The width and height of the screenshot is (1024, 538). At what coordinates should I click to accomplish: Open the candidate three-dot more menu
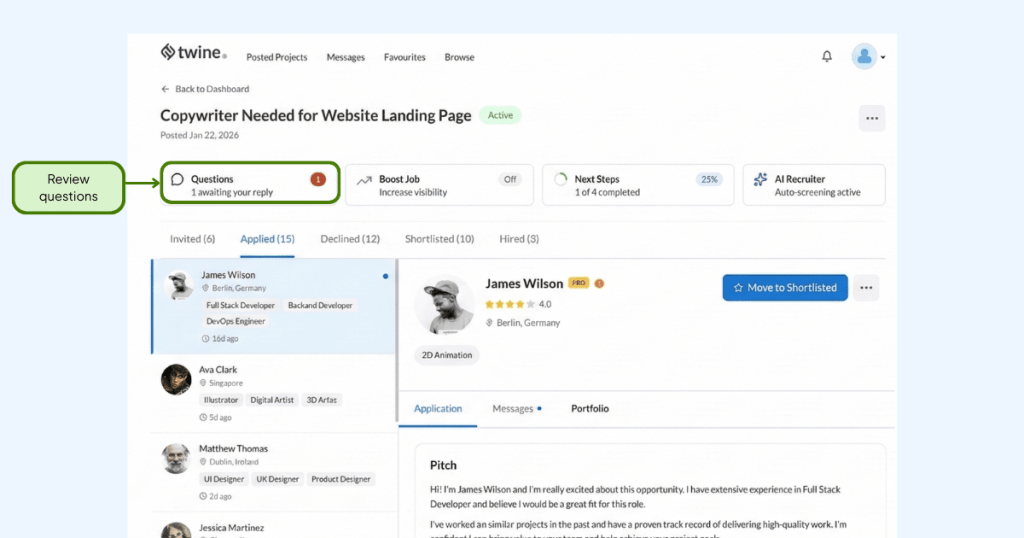[867, 288]
